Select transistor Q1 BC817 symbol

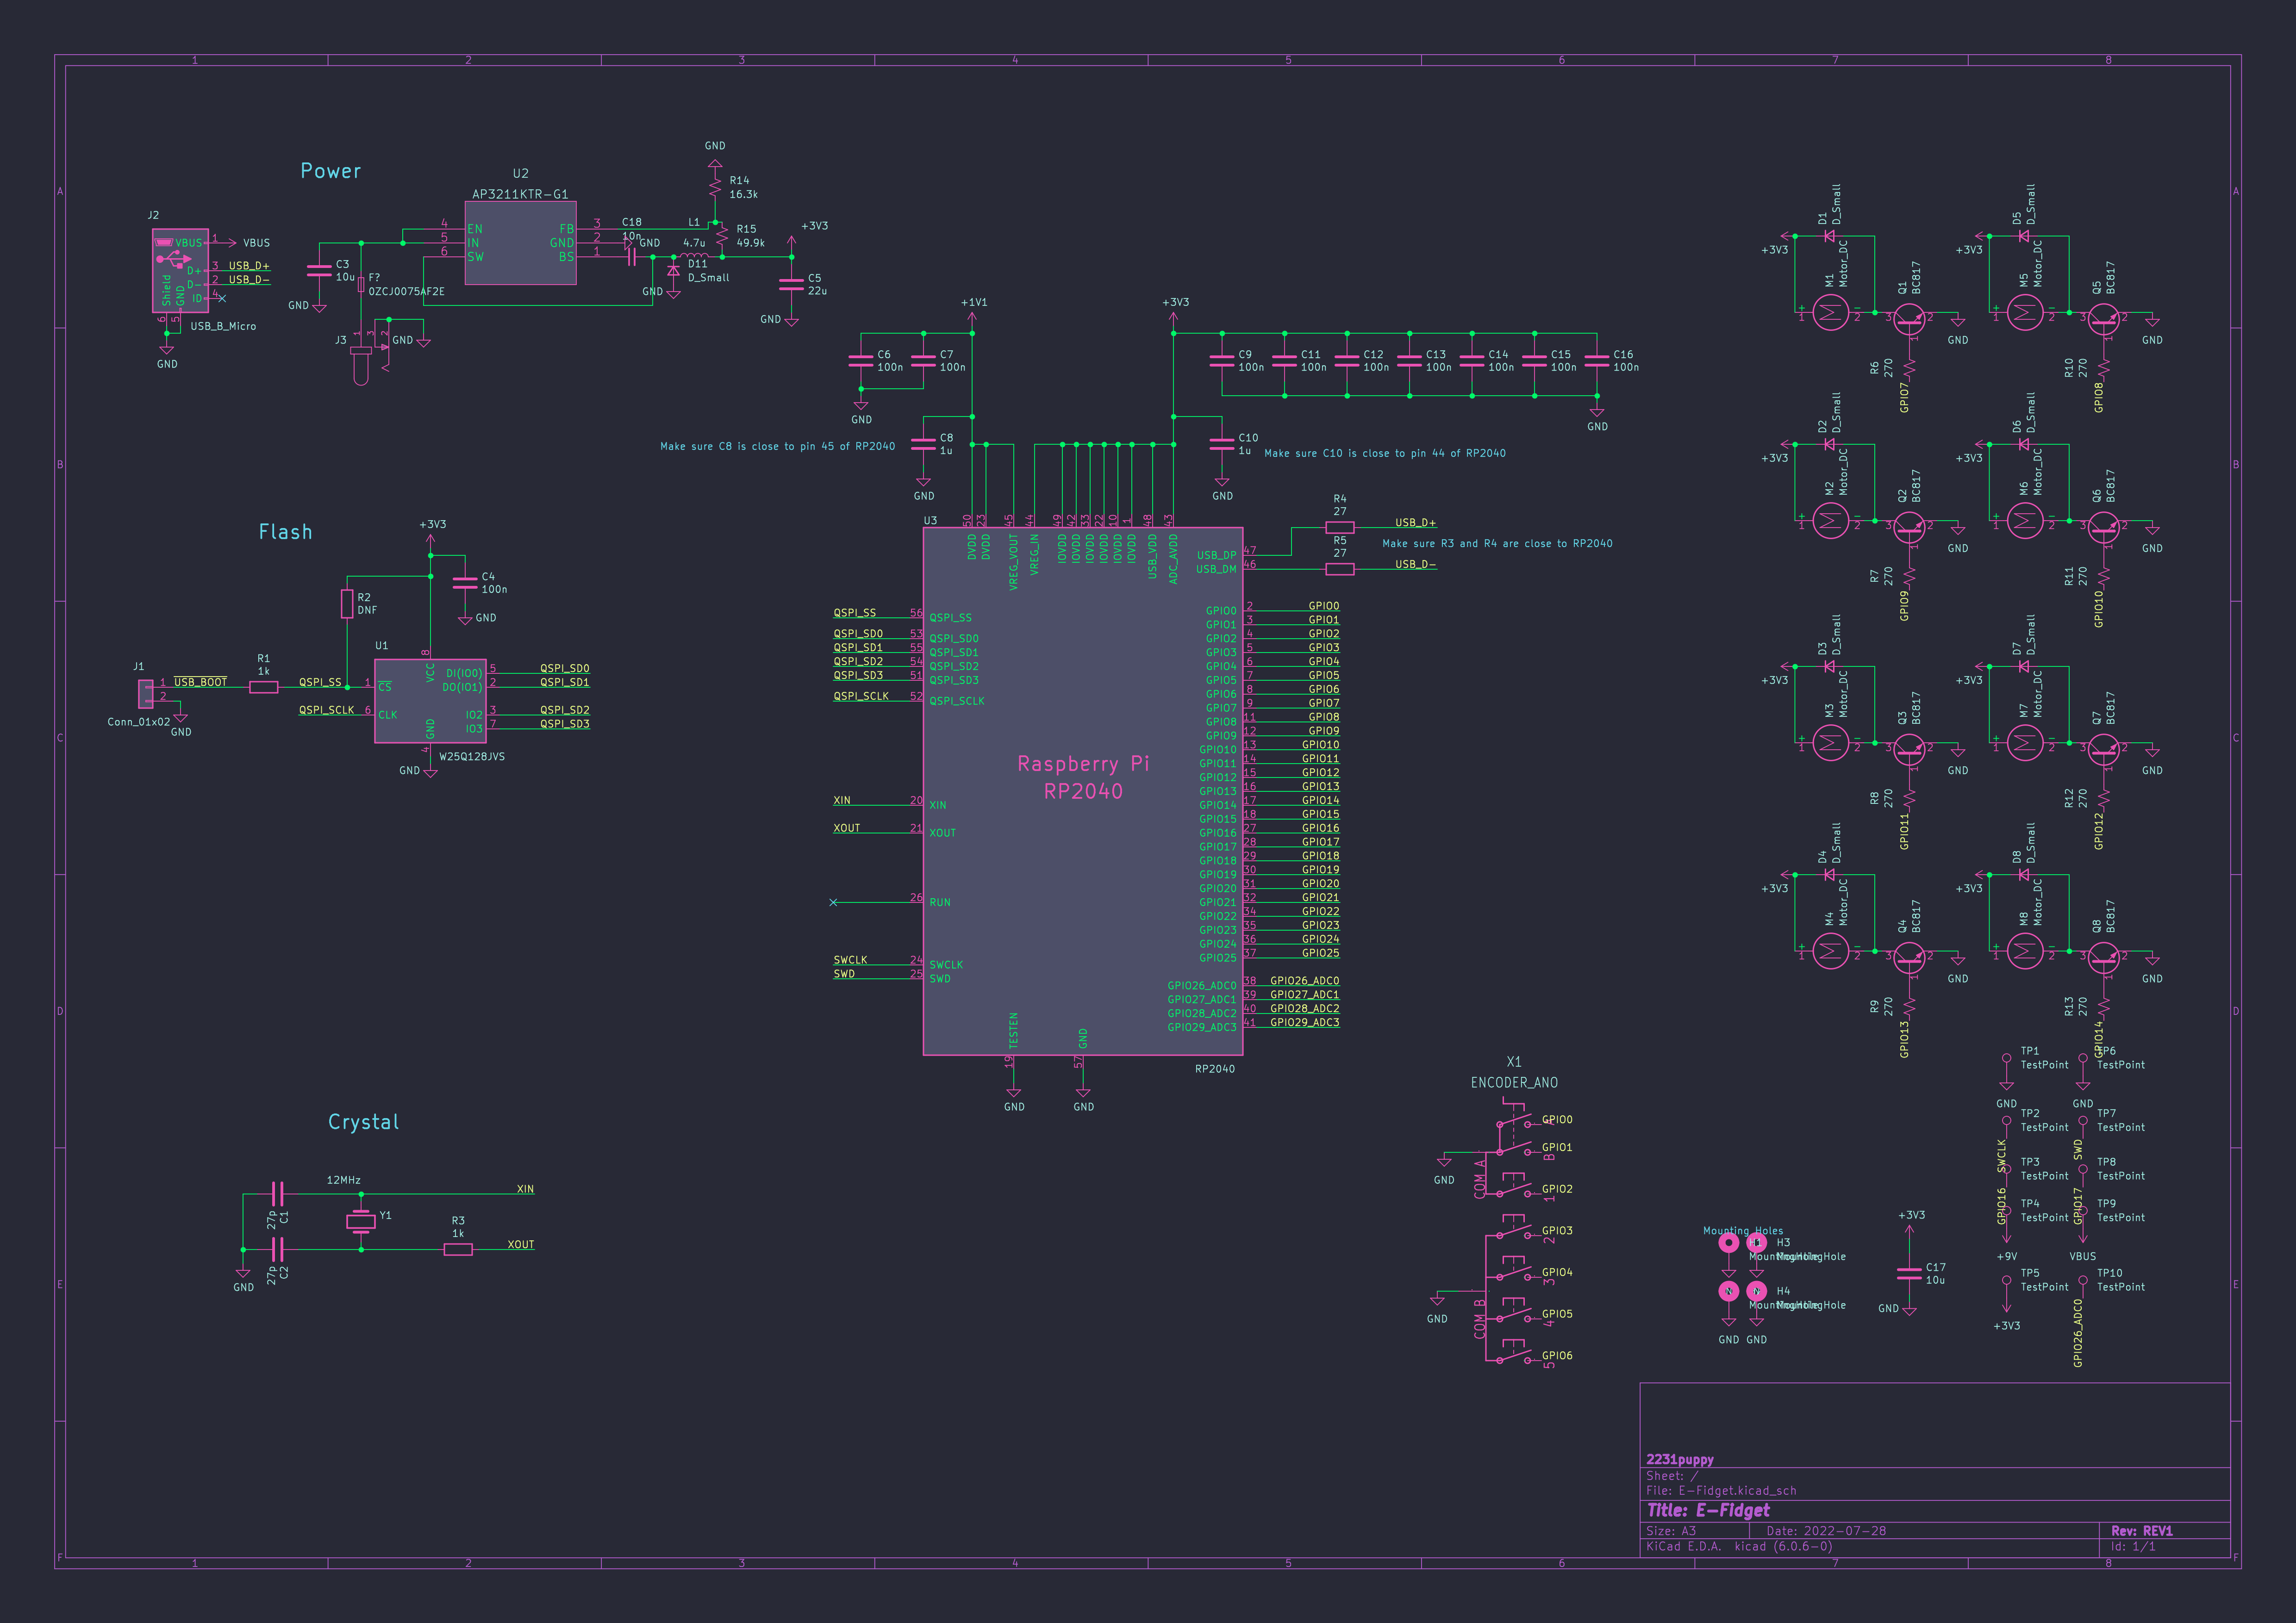(x=1909, y=320)
